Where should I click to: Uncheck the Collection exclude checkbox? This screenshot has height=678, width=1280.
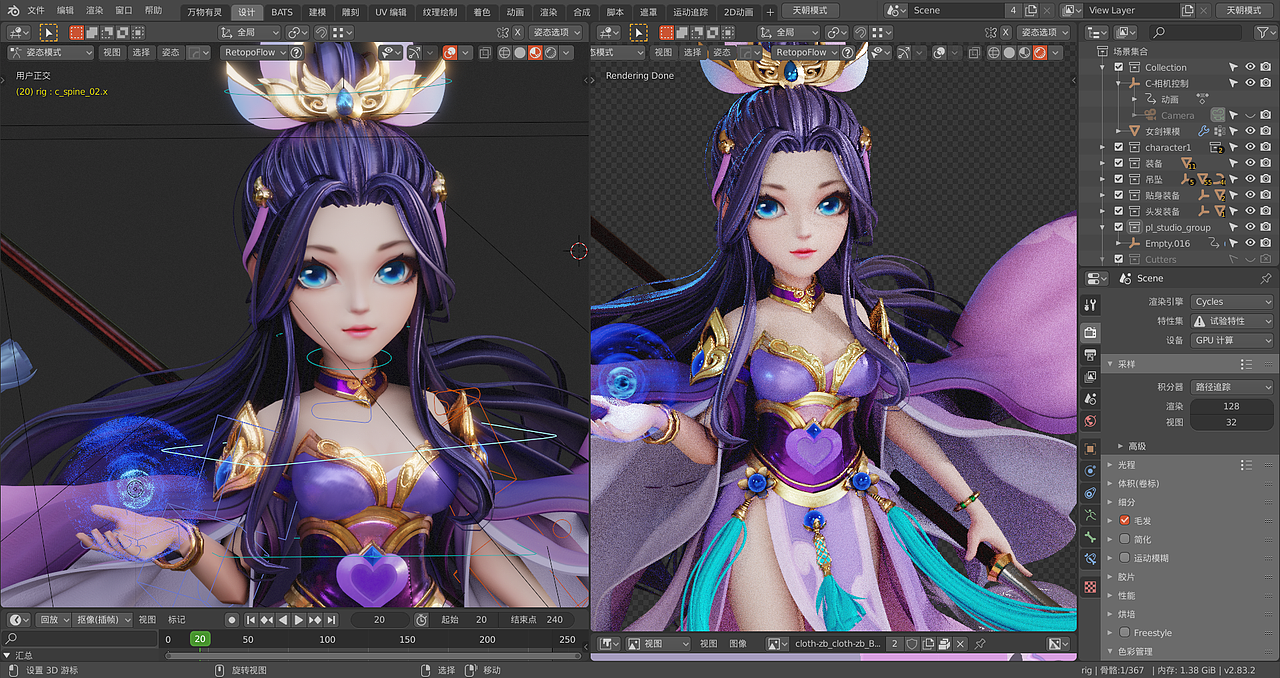[1118, 67]
